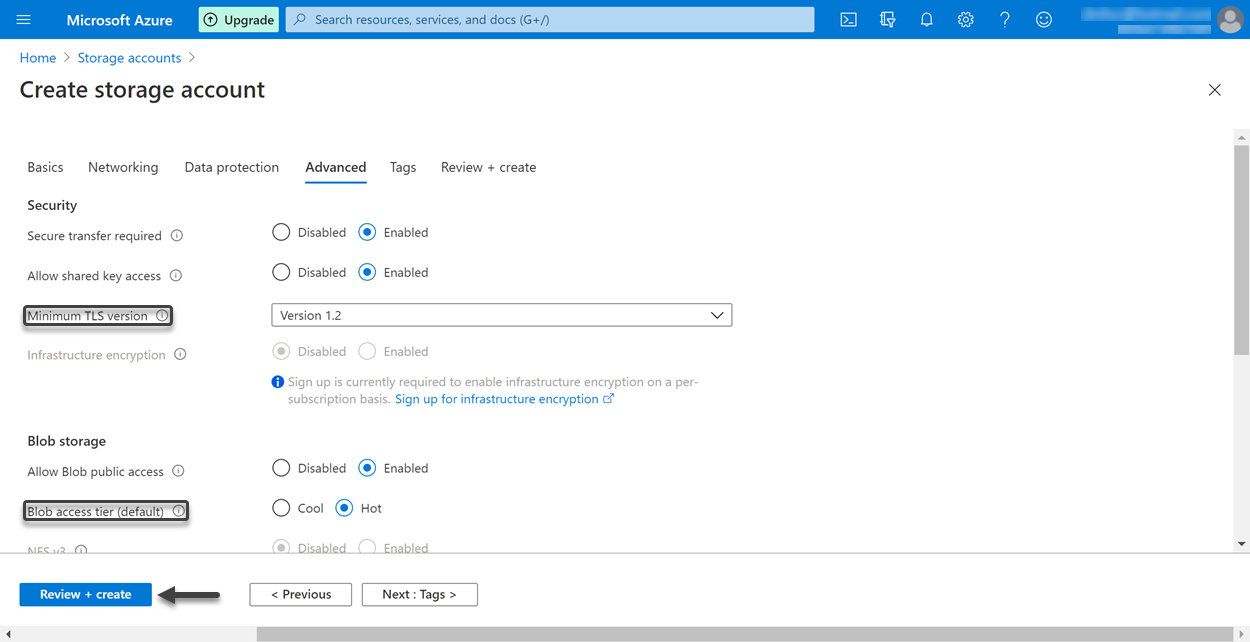The height and width of the screenshot is (642, 1250).
Task: Choose the Hot blob access tier
Action: [344, 508]
